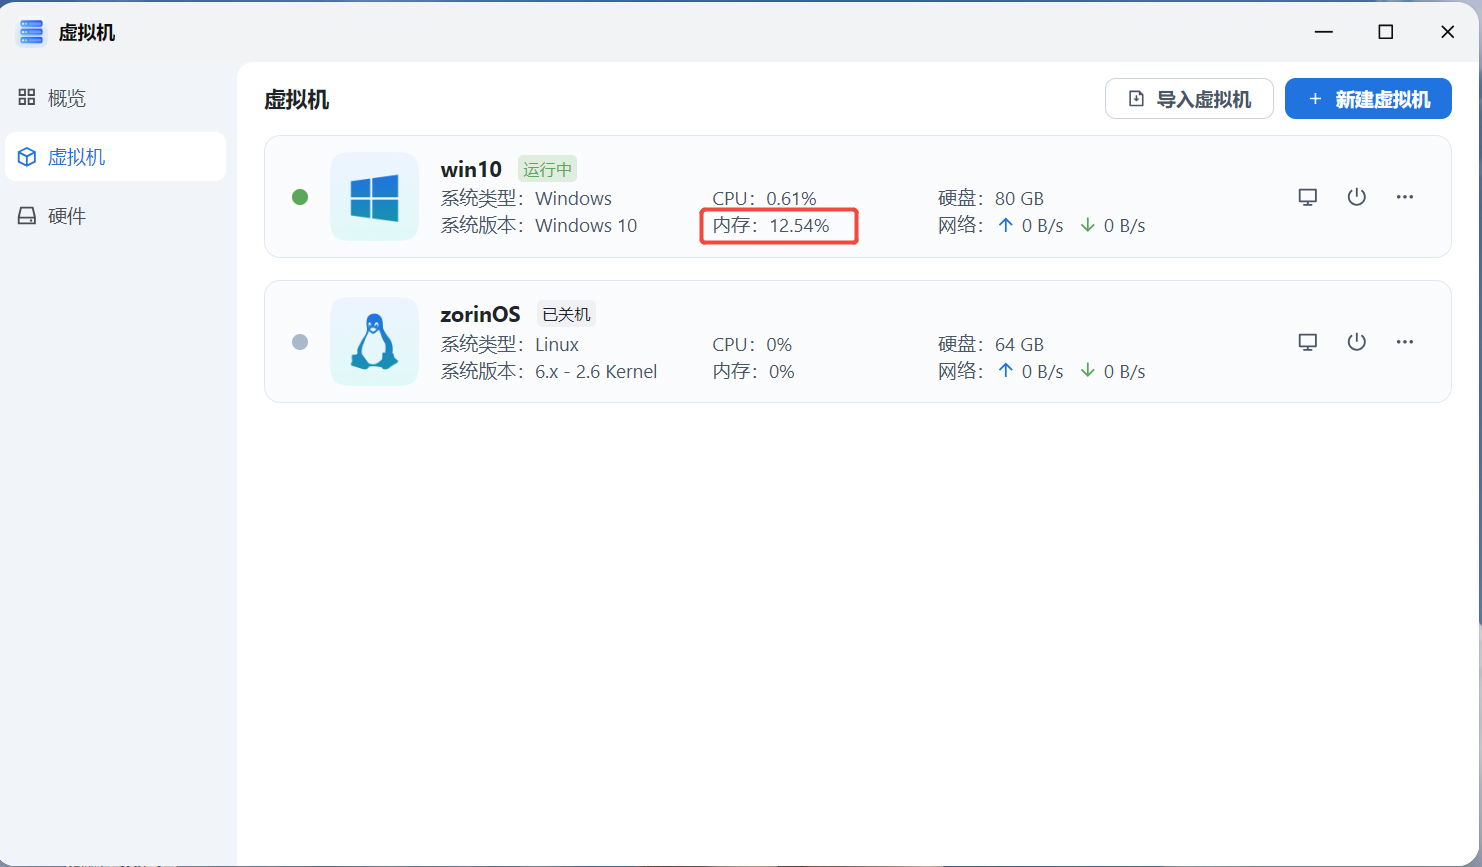Click the green running status dot for win10

(300, 197)
